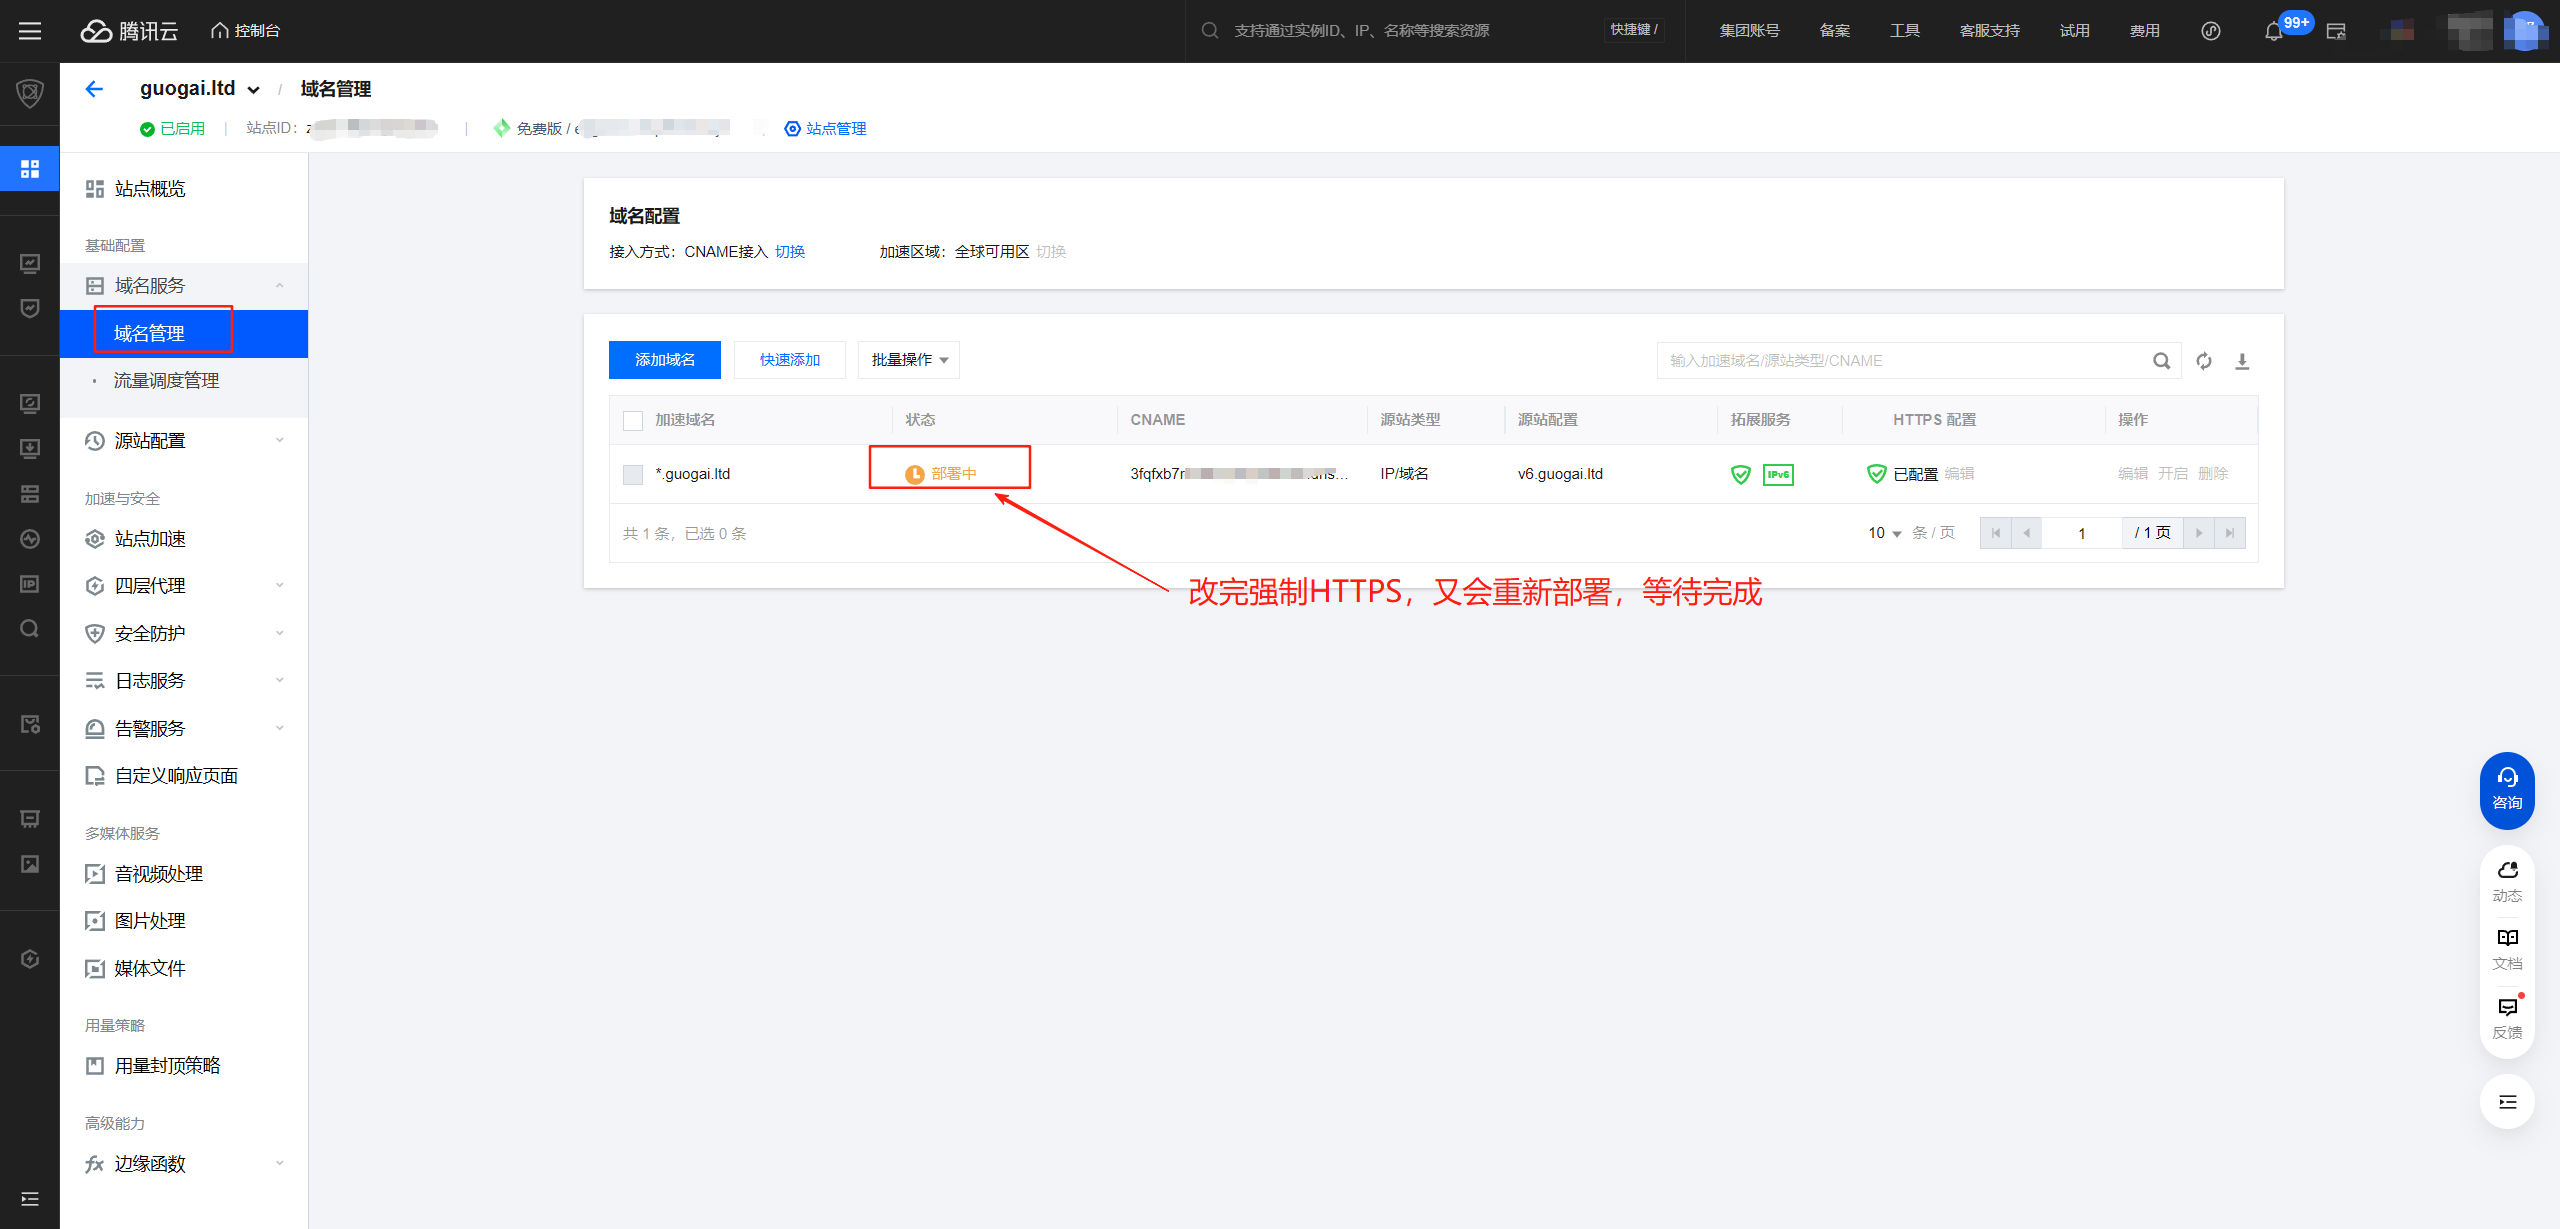Viewport: 2560px width, 1229px height.
Task: Open the 批量操作 dropdown
Action: click(x=908, y=360)
